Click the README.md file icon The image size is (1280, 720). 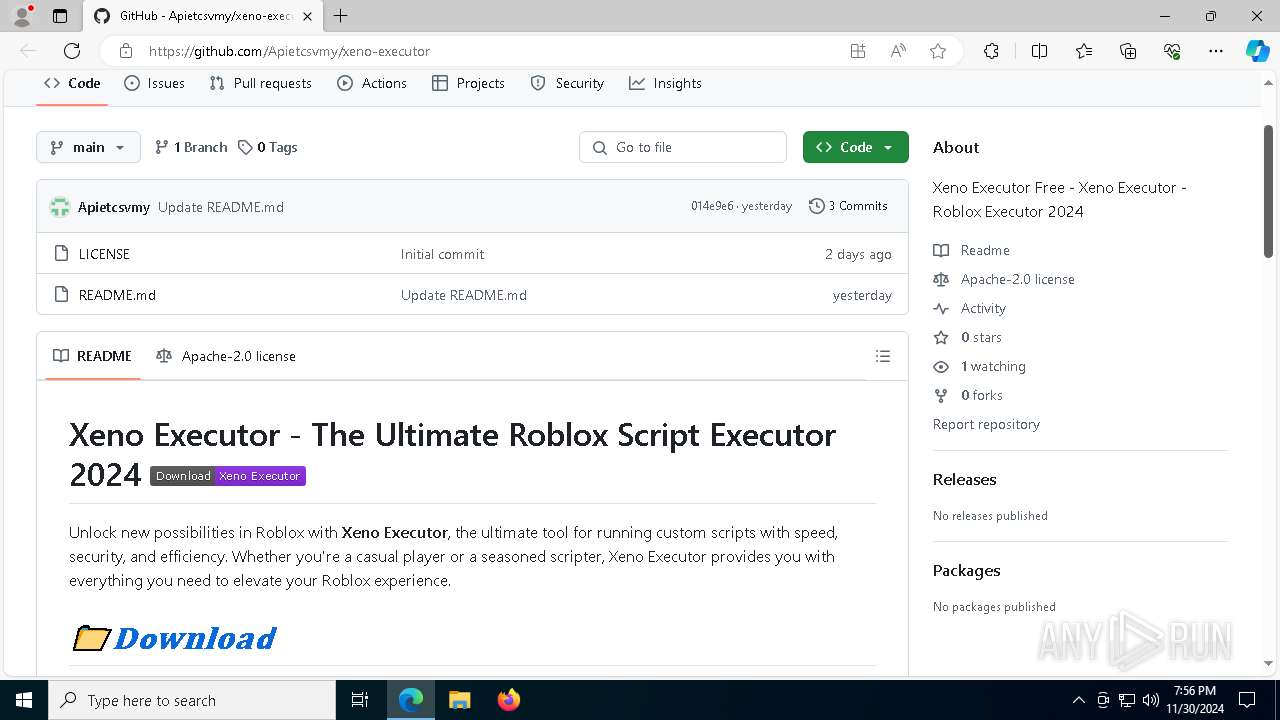click(61, 295)
